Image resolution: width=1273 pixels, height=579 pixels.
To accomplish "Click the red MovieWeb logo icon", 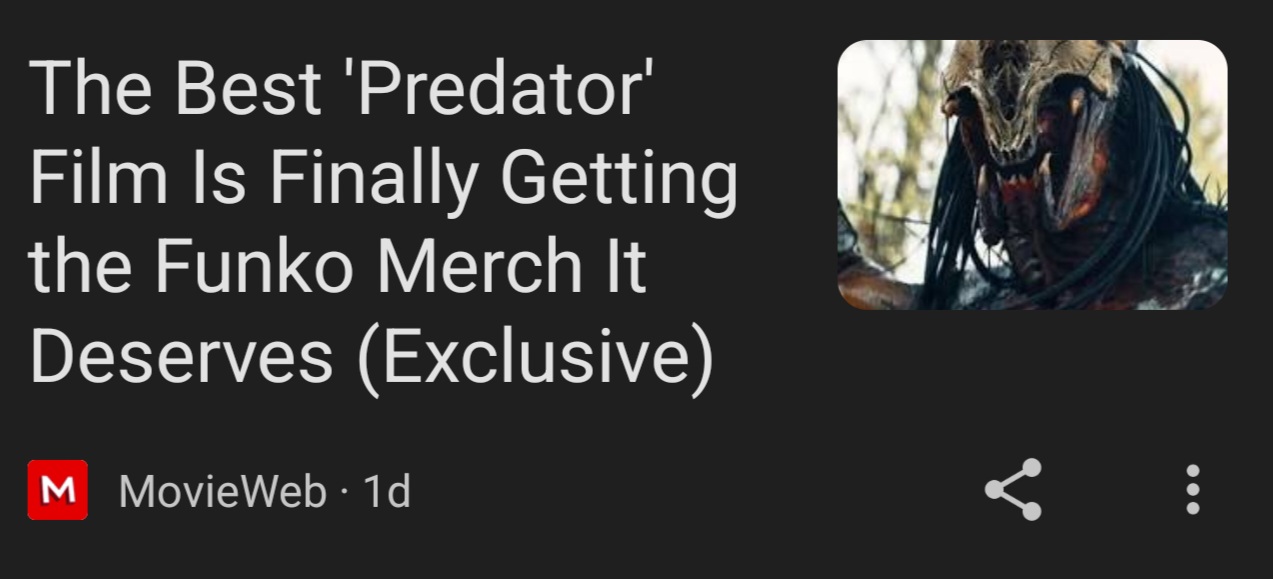I will tap(58, 490).
